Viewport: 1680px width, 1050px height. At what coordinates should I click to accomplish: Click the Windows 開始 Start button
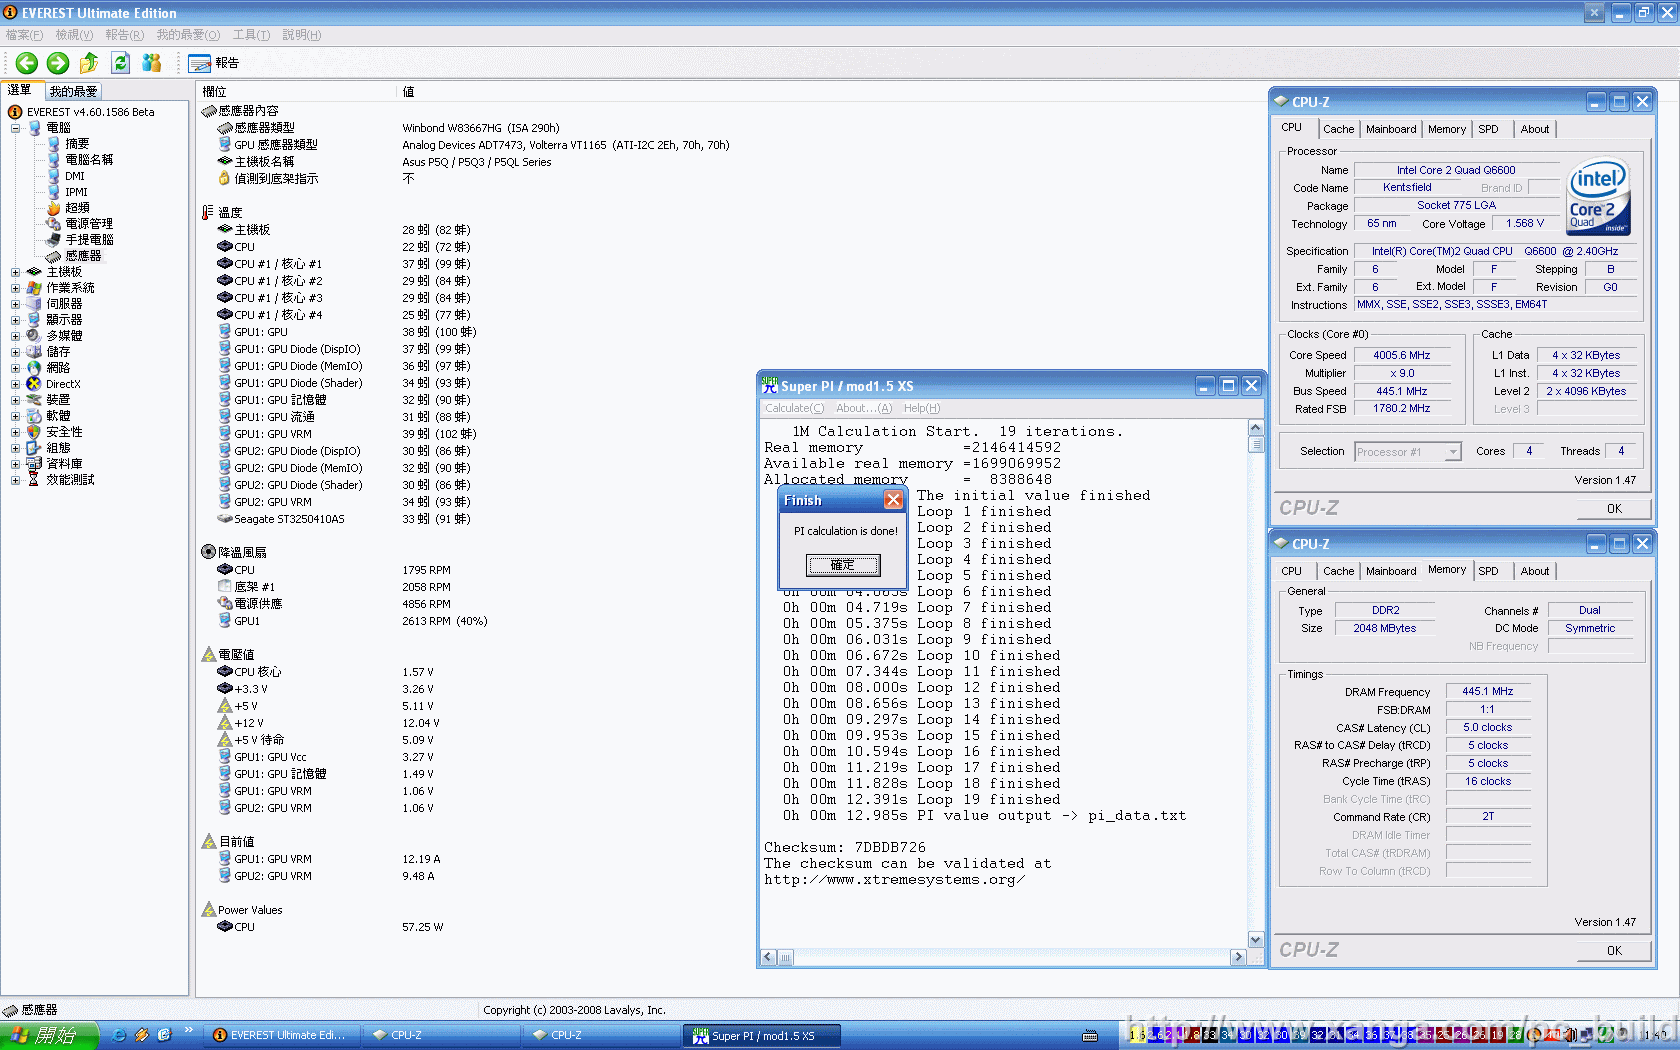click(x=48, y=1035)
